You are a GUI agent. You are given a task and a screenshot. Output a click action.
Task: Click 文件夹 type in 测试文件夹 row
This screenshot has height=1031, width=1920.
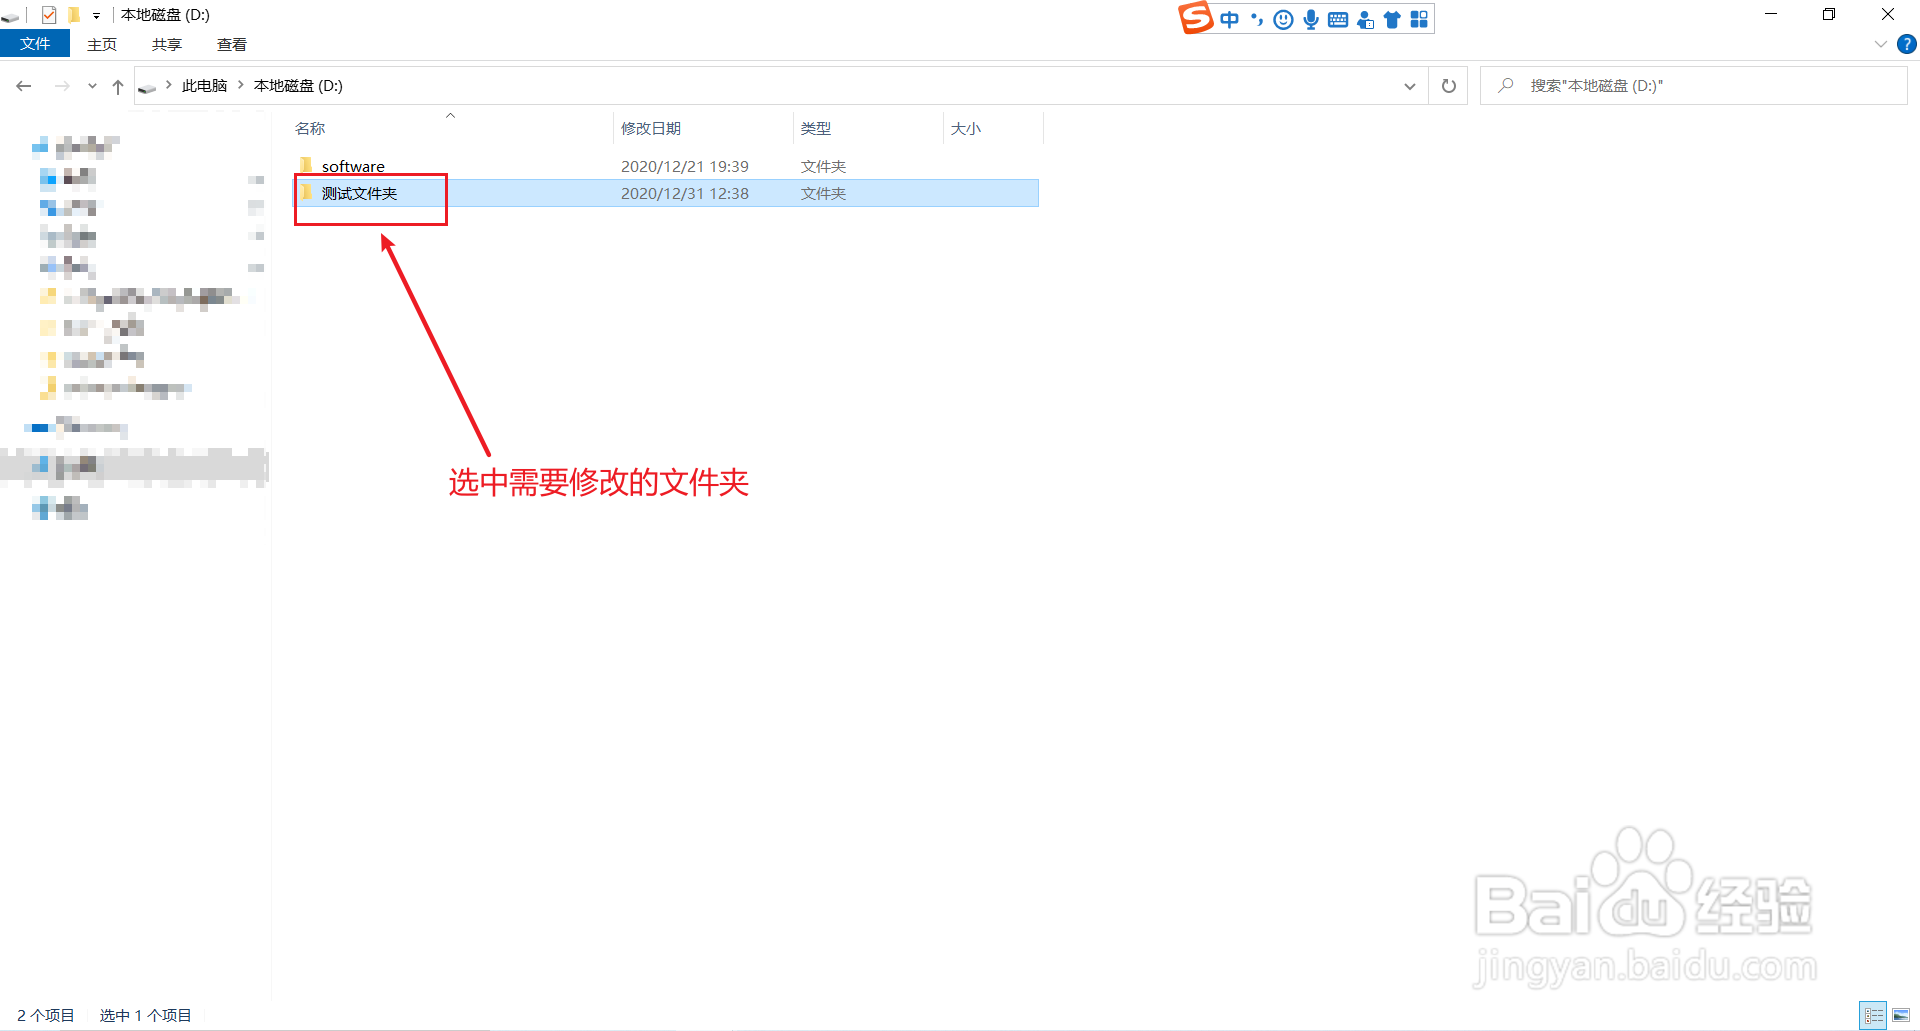click(x=823, y=193)
